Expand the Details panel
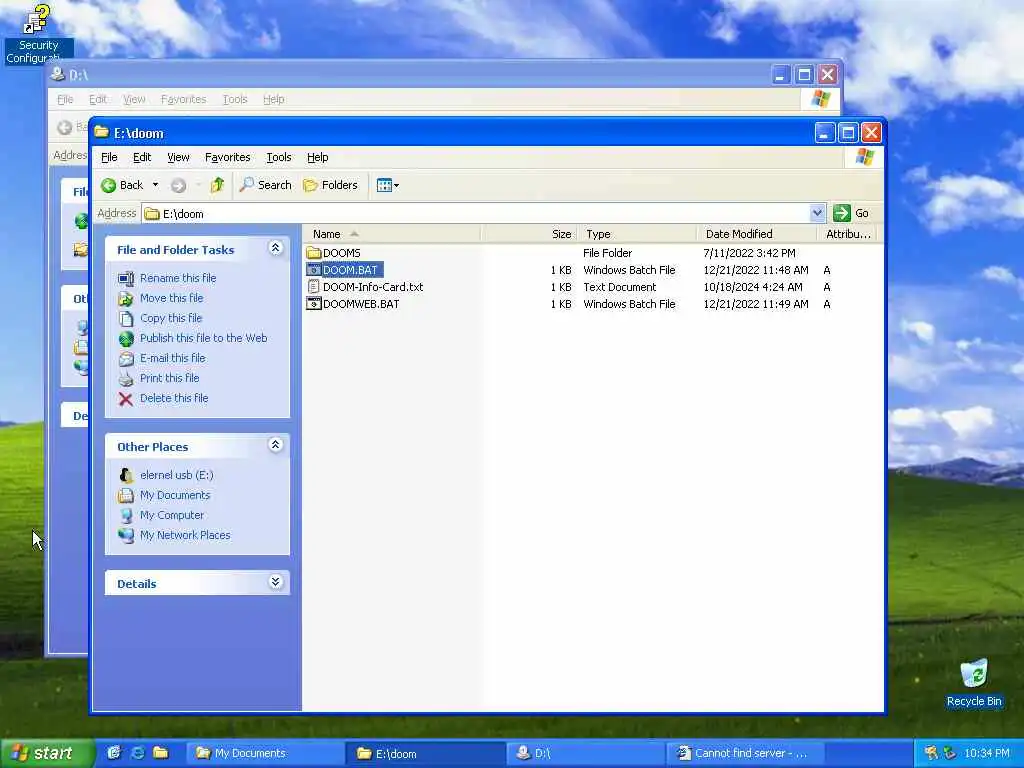 [276, 582]
